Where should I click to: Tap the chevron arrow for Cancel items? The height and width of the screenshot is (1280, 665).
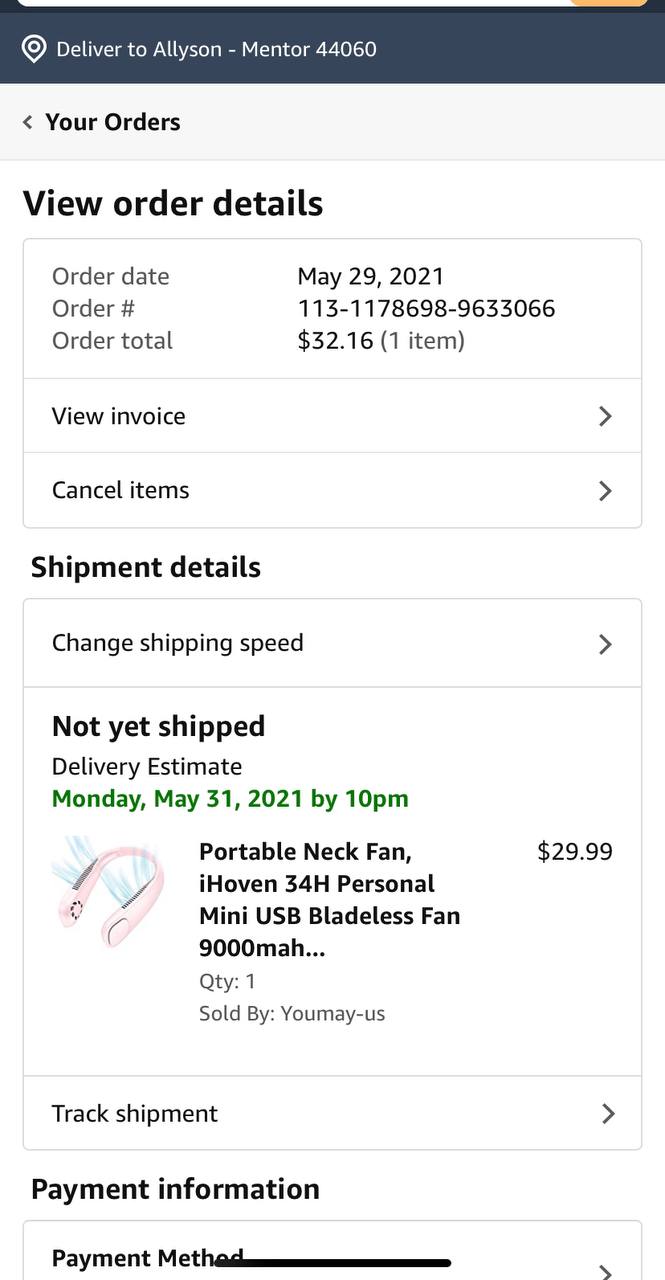point(605,490)
